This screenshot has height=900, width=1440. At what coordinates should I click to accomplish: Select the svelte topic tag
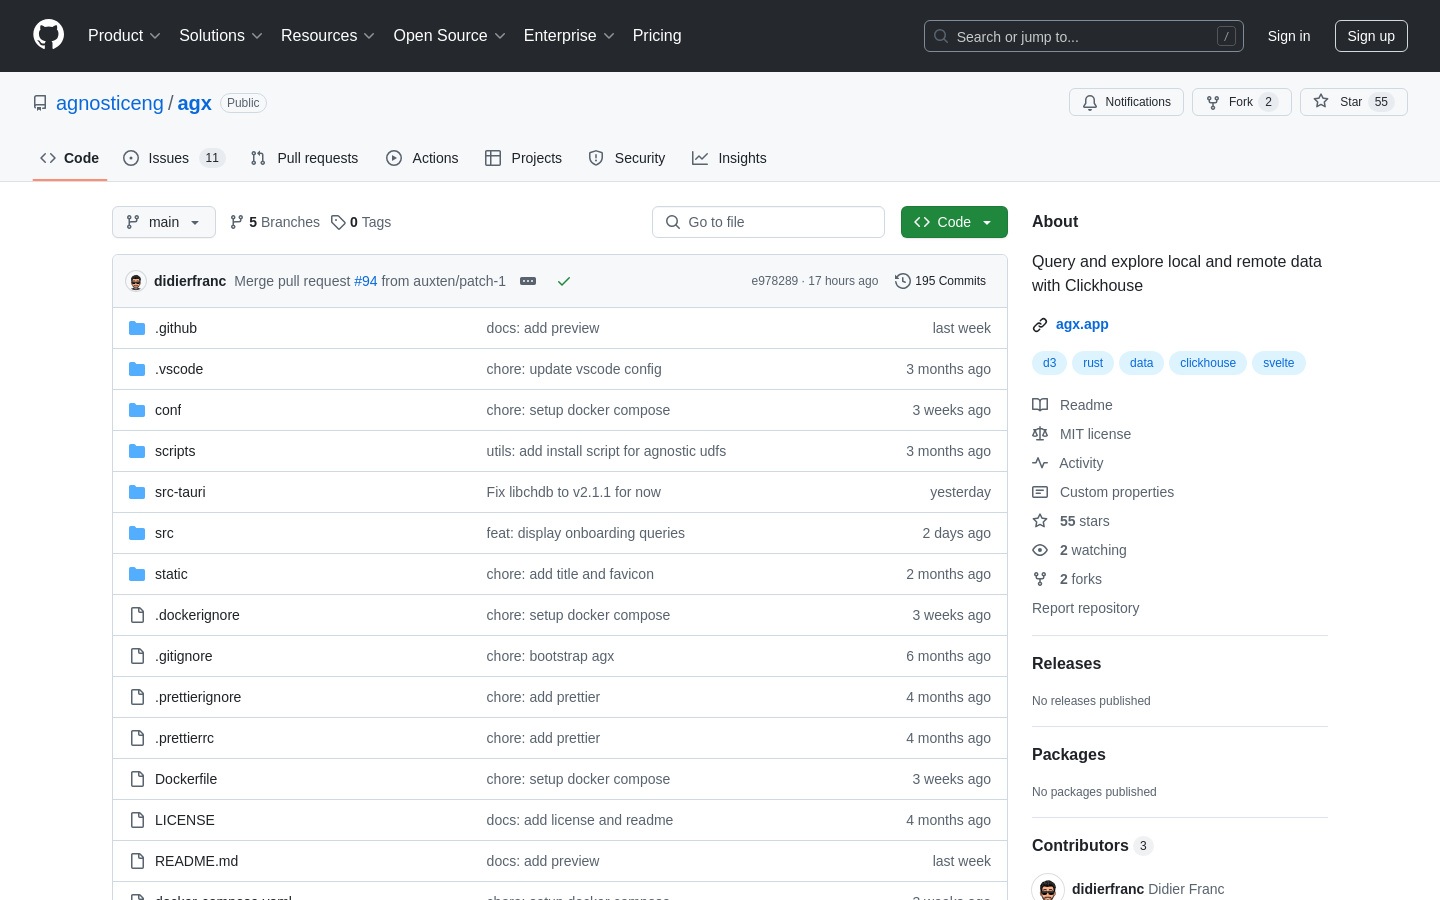click(x=1278, y=363)
